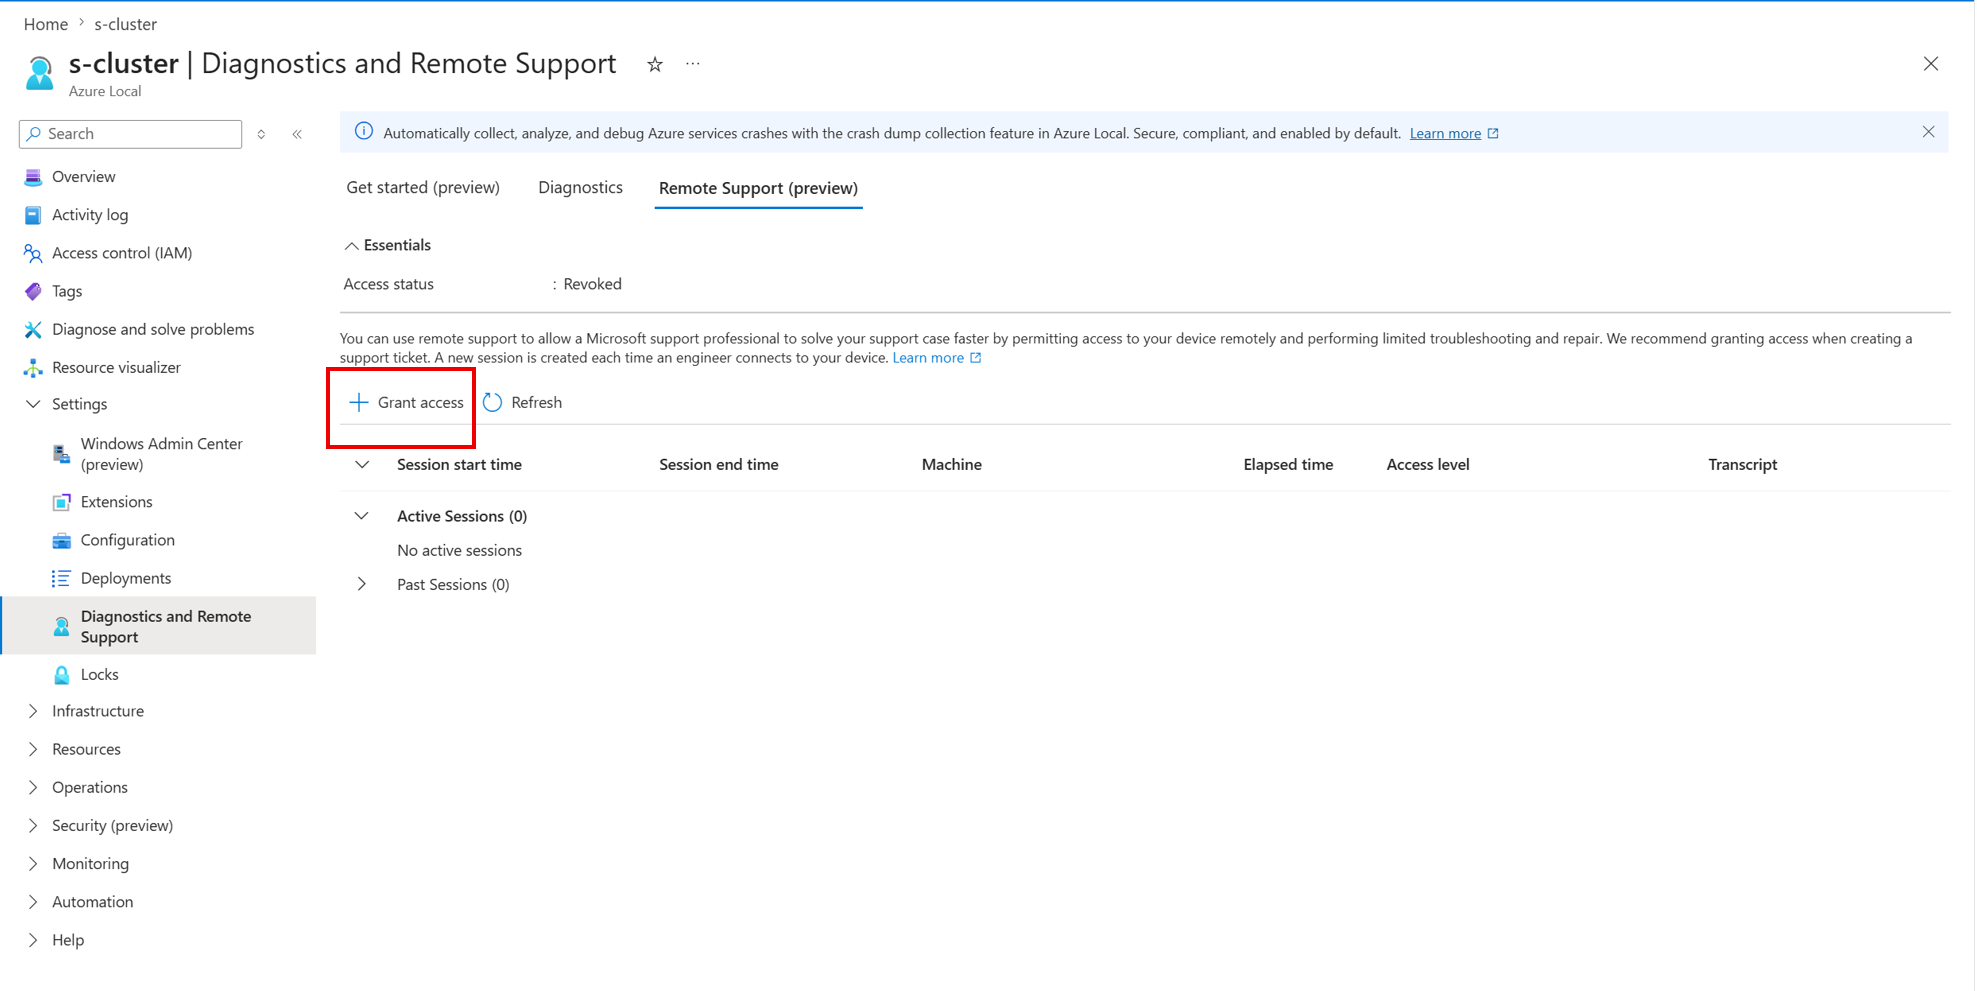The image size is (1977, 991).
Task: Open Diagnose and solve problems icon
Action: pyautogui.click(x=33, y=329)
